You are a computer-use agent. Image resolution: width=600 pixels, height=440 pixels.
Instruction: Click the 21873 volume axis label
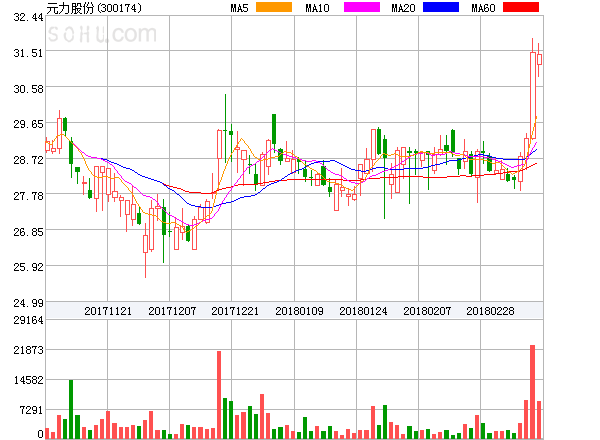coord(28,350)
